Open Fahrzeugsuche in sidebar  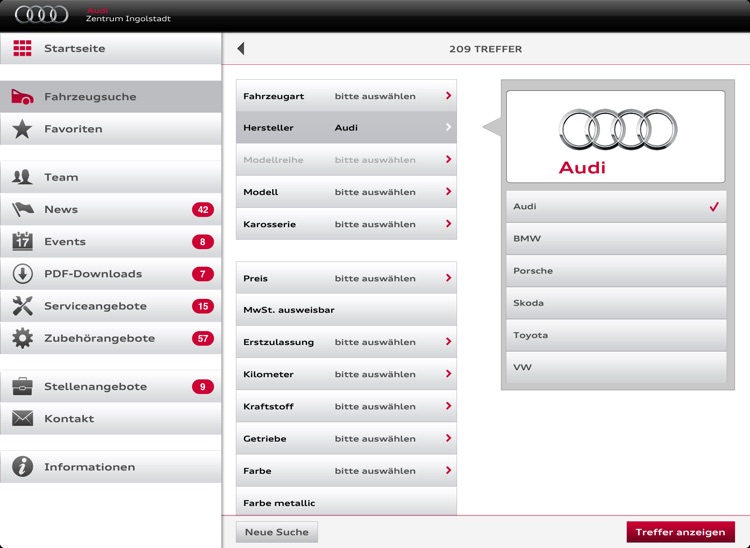click(110, 97)
